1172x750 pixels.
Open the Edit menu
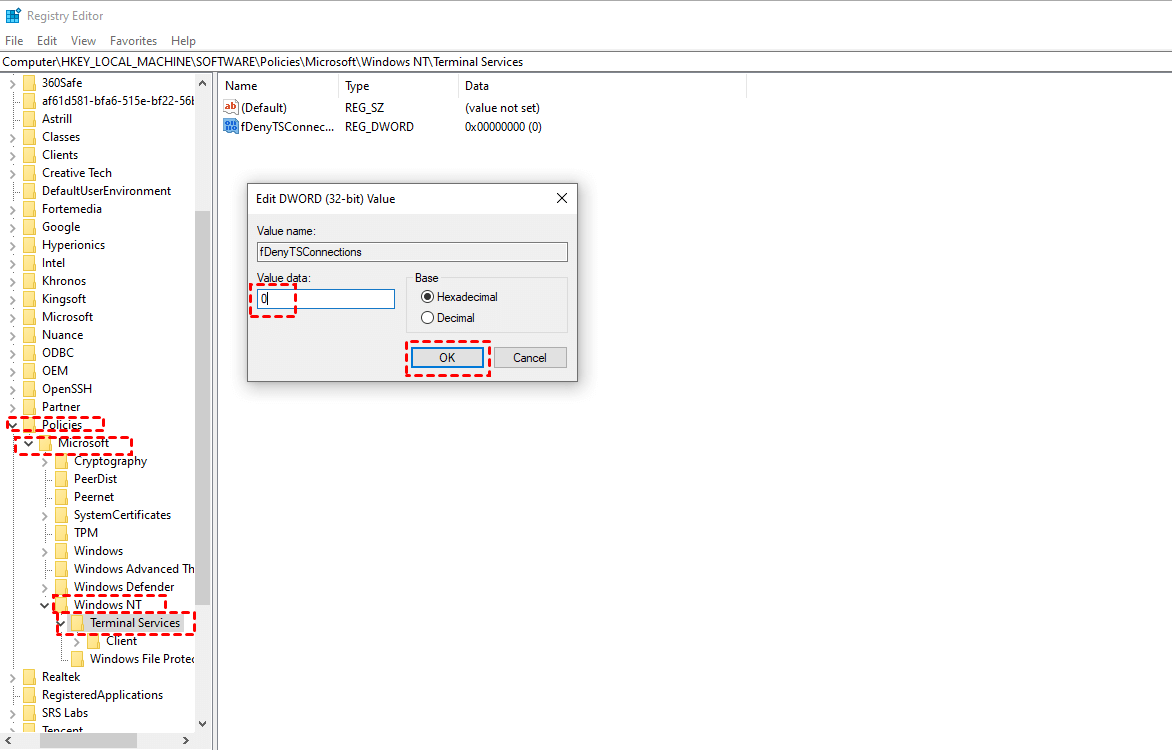47,41
